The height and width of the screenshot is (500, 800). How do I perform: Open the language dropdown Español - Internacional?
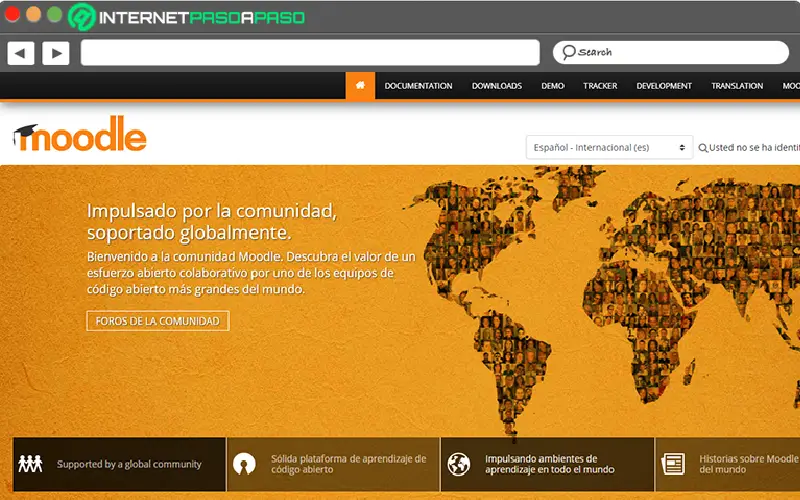coord(609,147)
